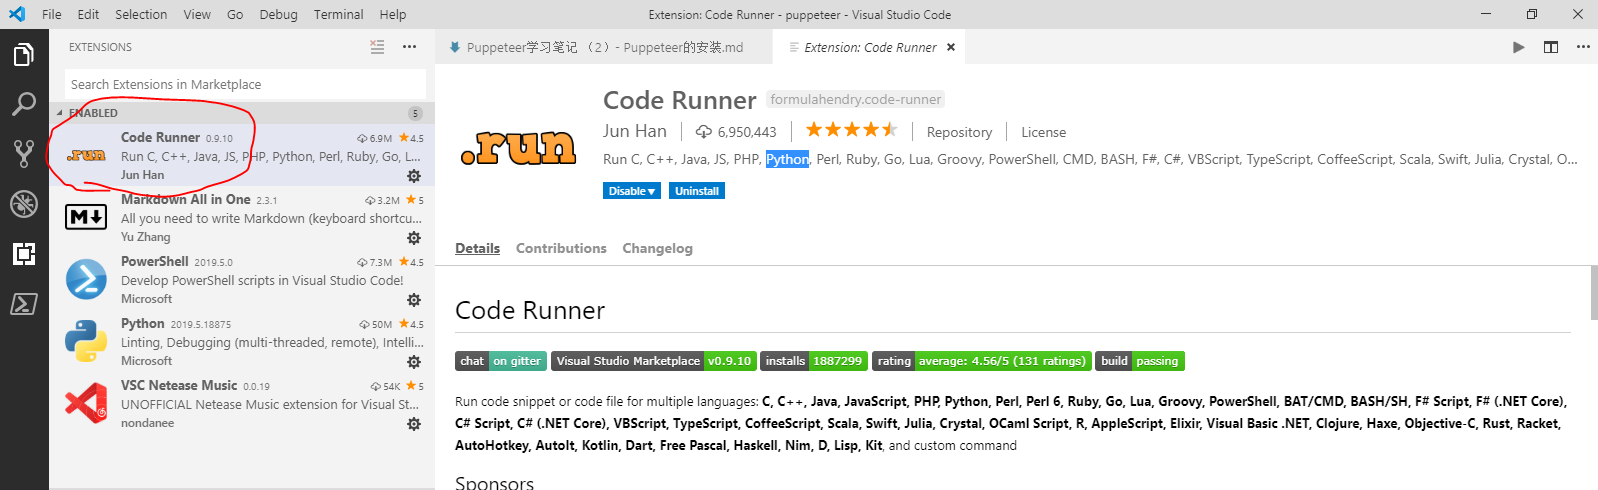This screenshot has width=1598, height=490.
Task: Open the Repository link
Action: 959,132
